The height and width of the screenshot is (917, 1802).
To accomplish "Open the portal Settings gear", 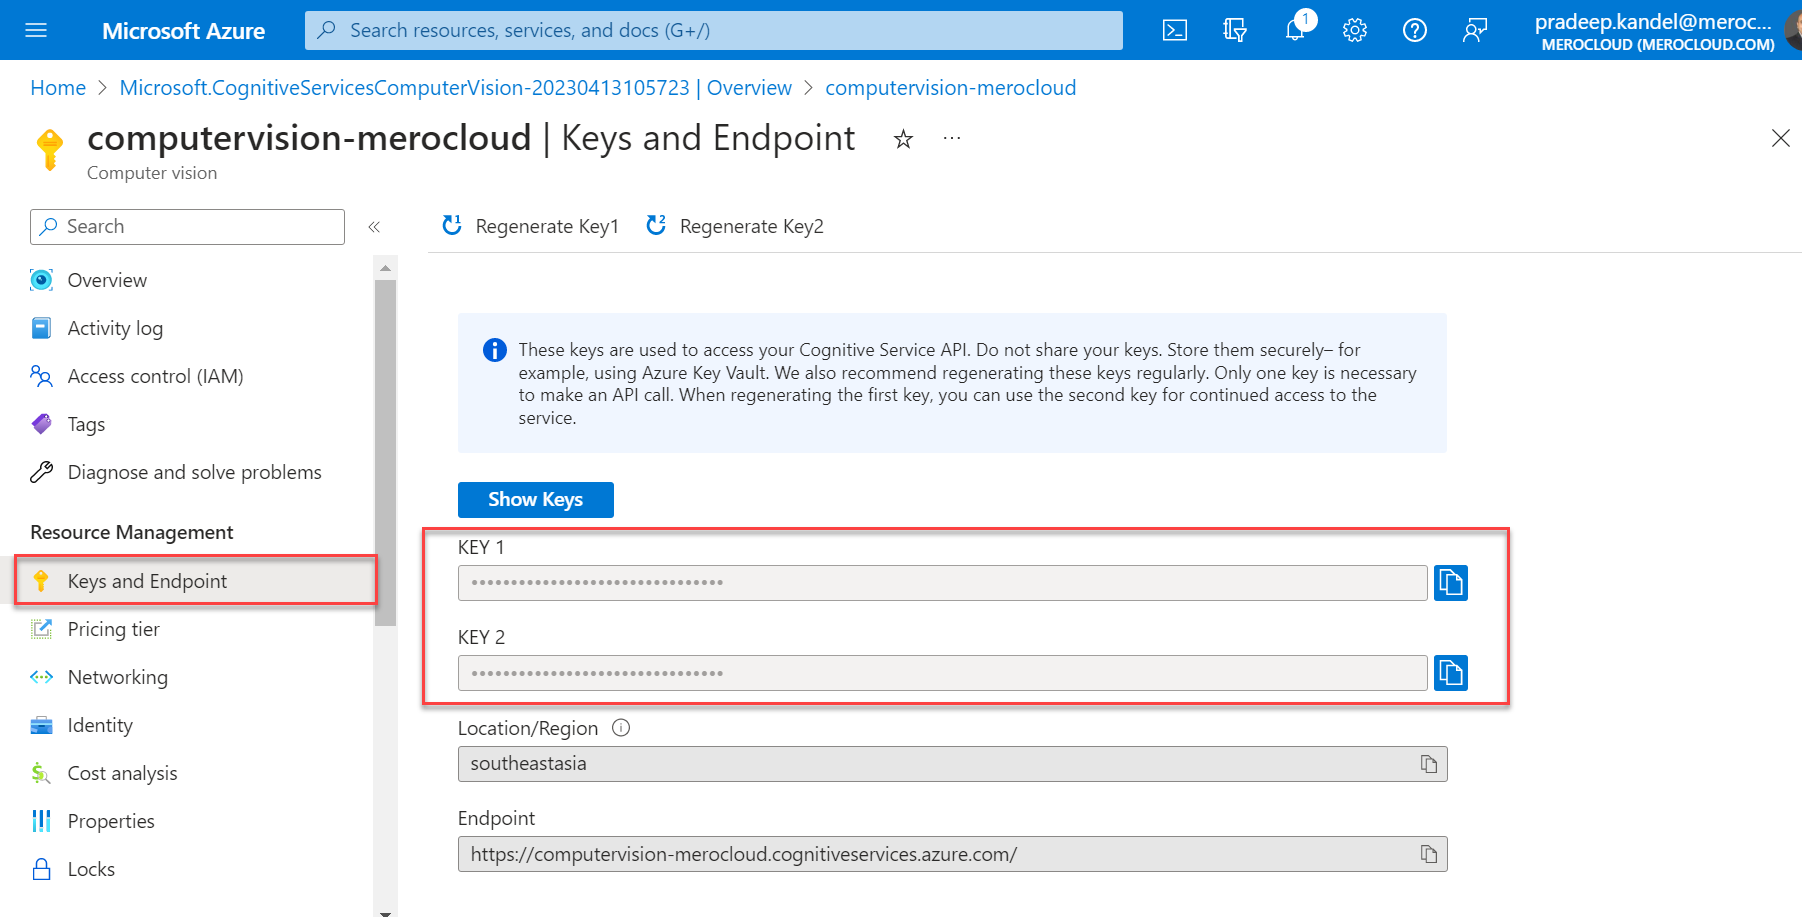I will tap(1354, 30).
